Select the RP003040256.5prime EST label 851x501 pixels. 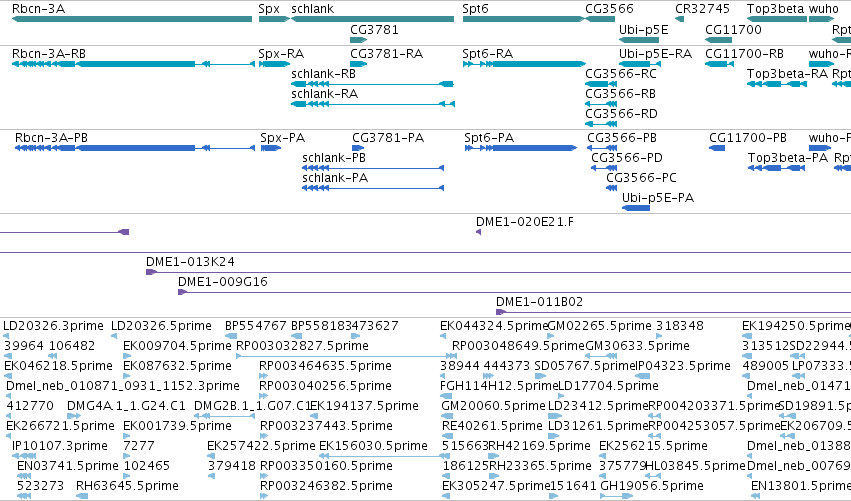[x=325, y=386]
